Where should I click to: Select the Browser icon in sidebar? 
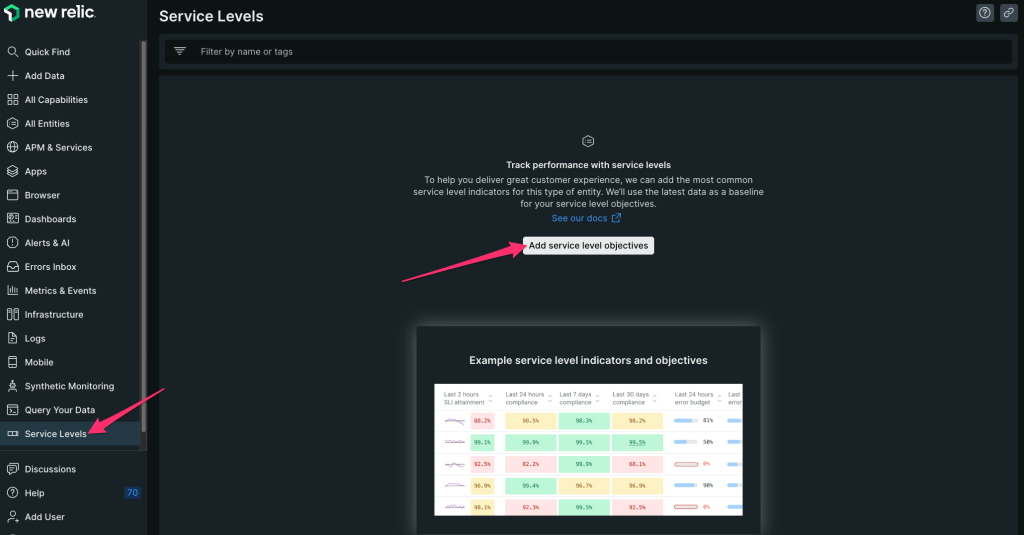pyautogui.click(x=12, y=195)
